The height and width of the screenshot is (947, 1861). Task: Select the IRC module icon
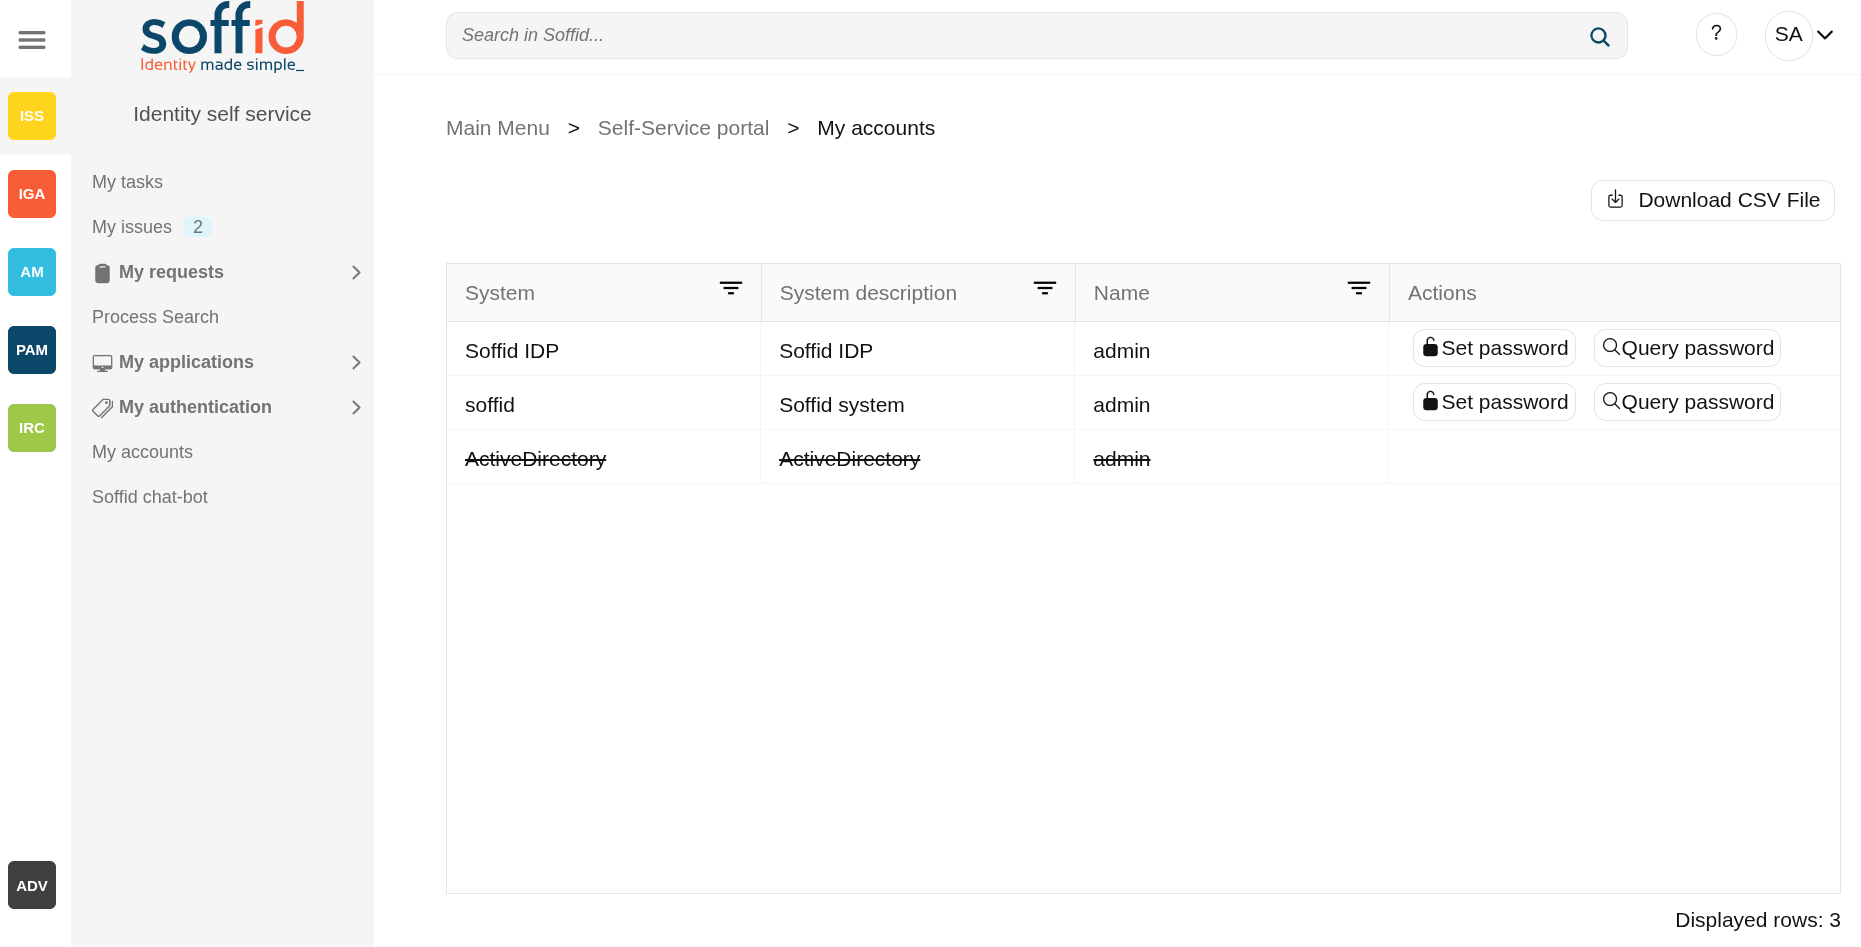(32, 428)
